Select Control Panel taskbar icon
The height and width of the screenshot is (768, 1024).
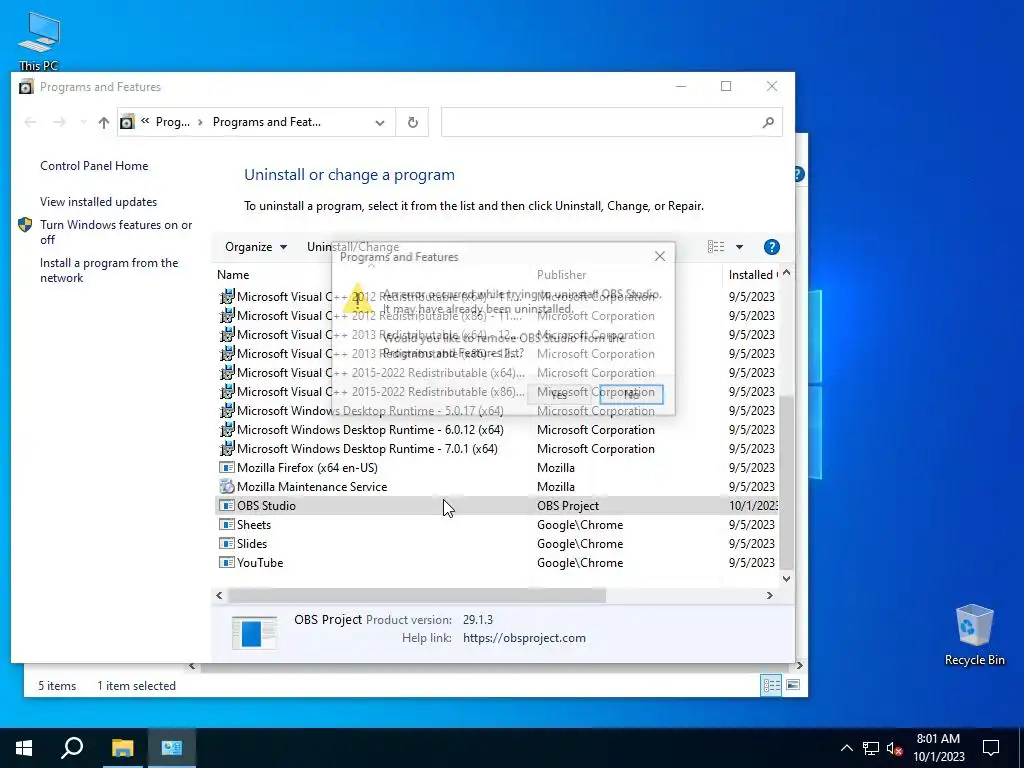172,748
